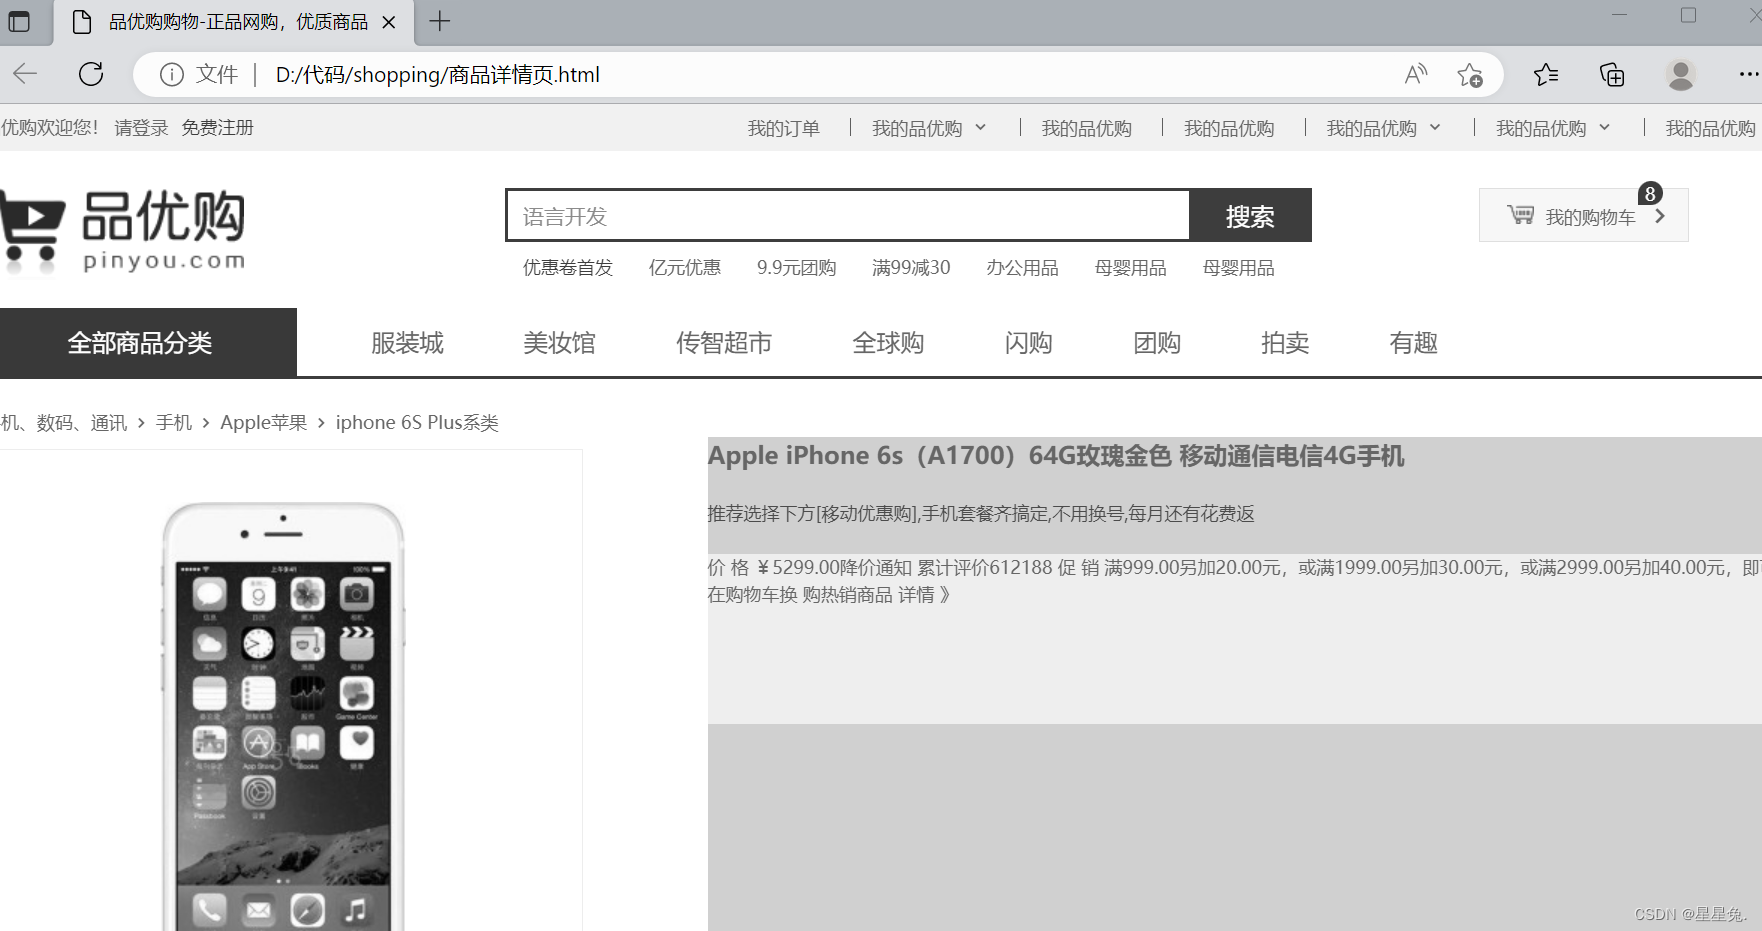
Task: Click 满99减30 hot word link
Action: (x=911, y=267)
